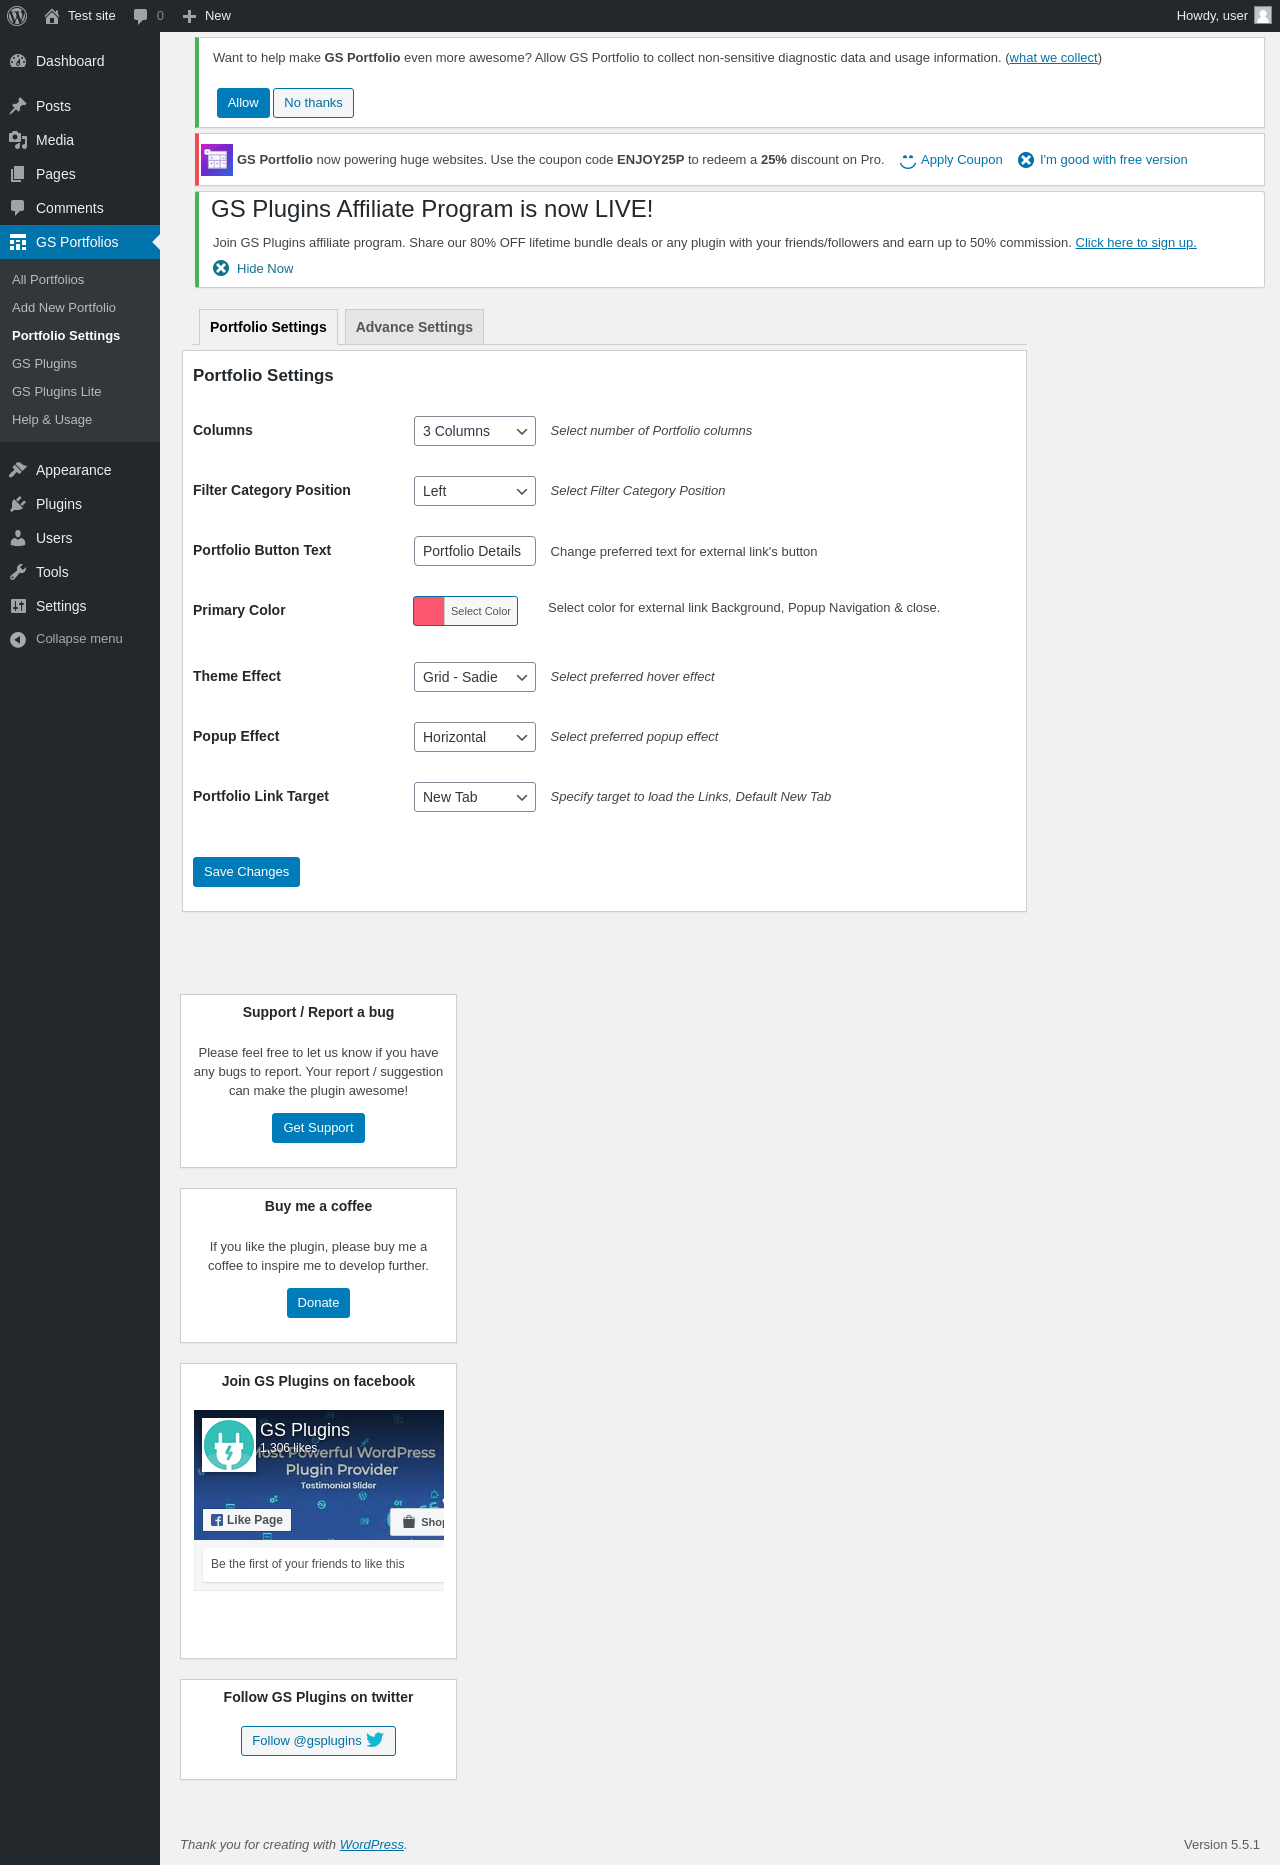1280x1865 pixels.
Task: Open the Columns dropdown
Action: (x=475, y=431)
